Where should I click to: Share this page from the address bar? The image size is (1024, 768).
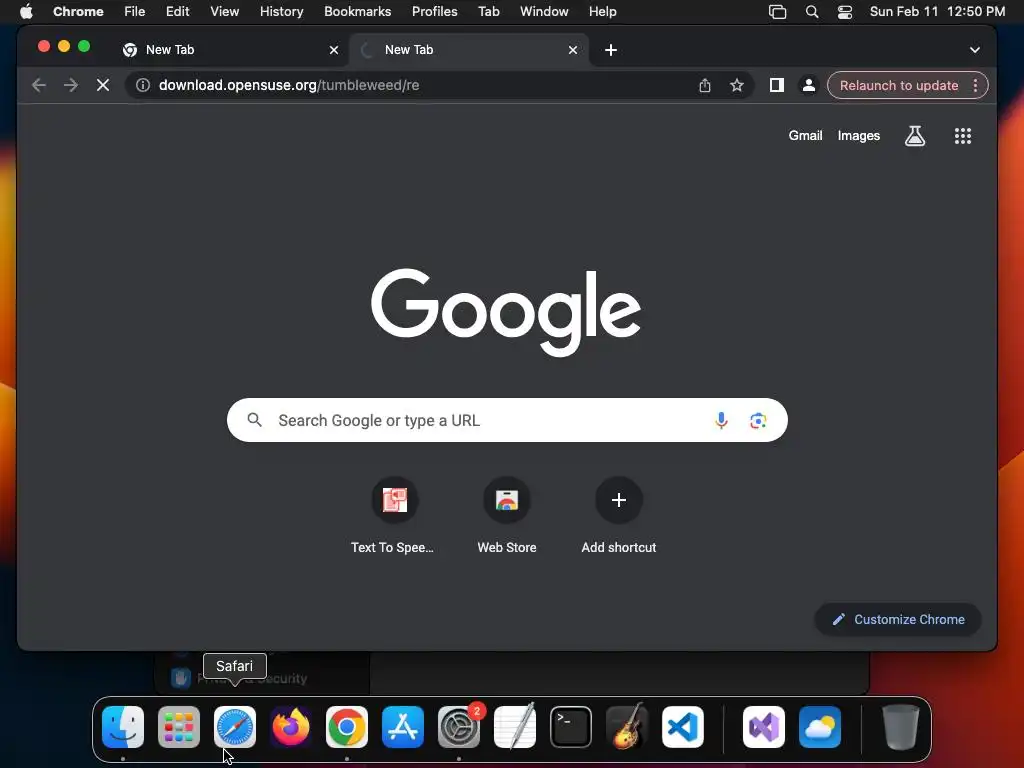point(705,85)
